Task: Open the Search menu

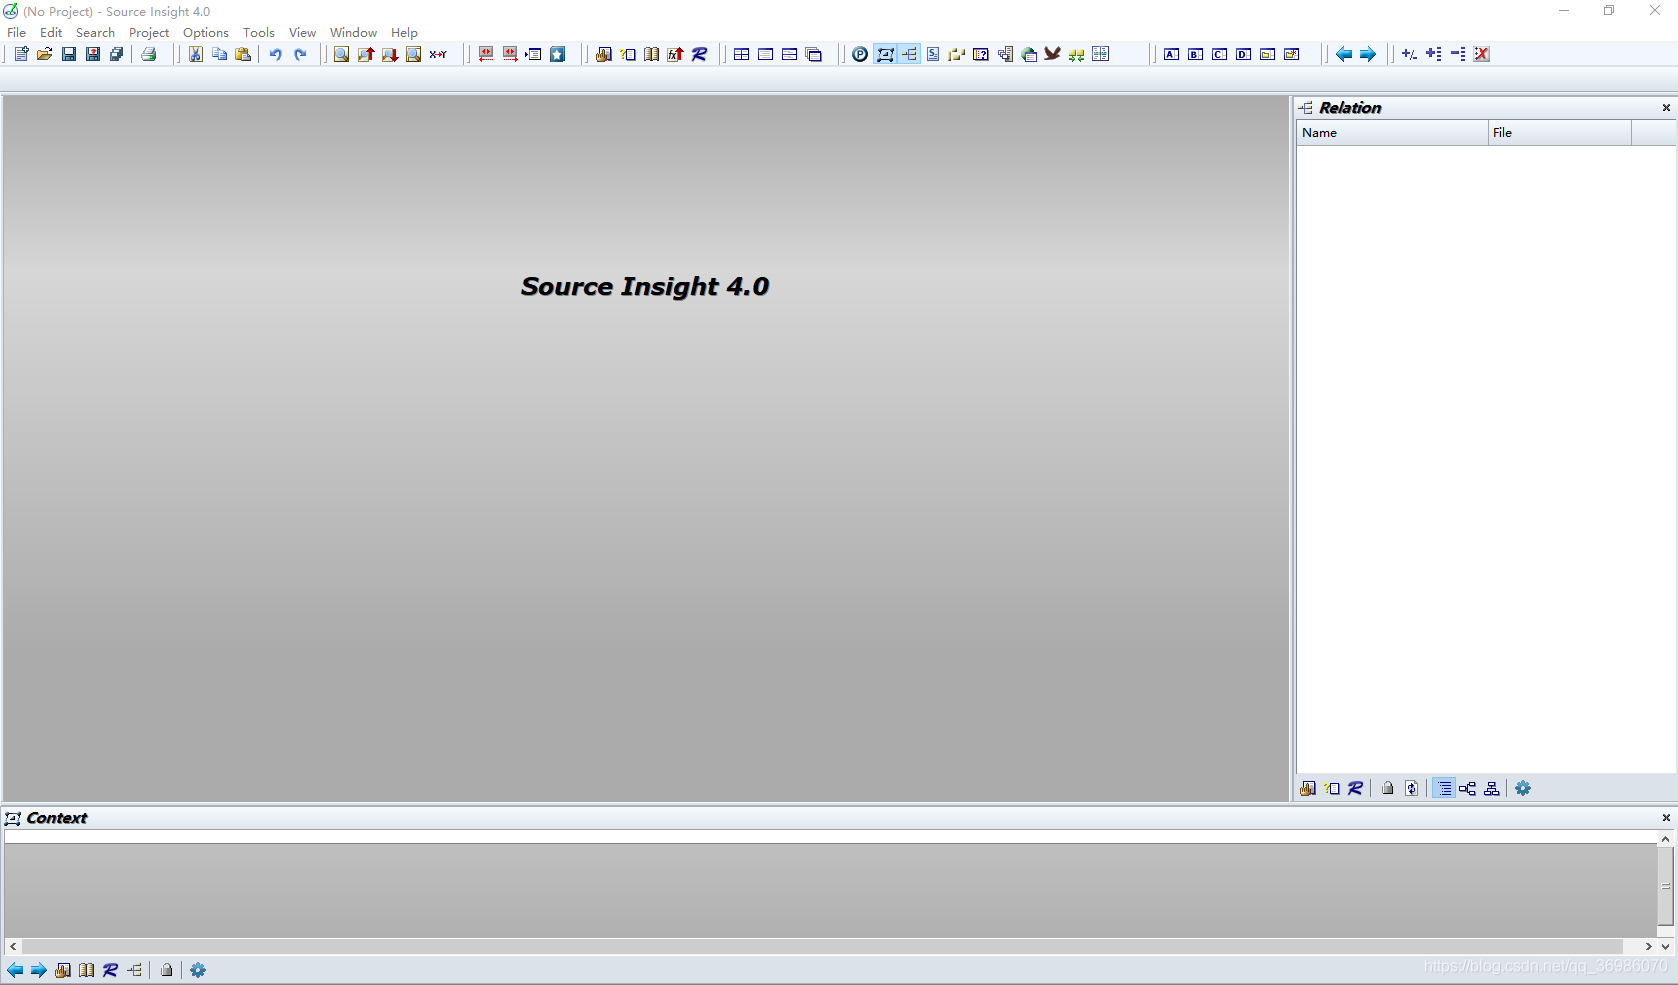Action: [95, 32]
